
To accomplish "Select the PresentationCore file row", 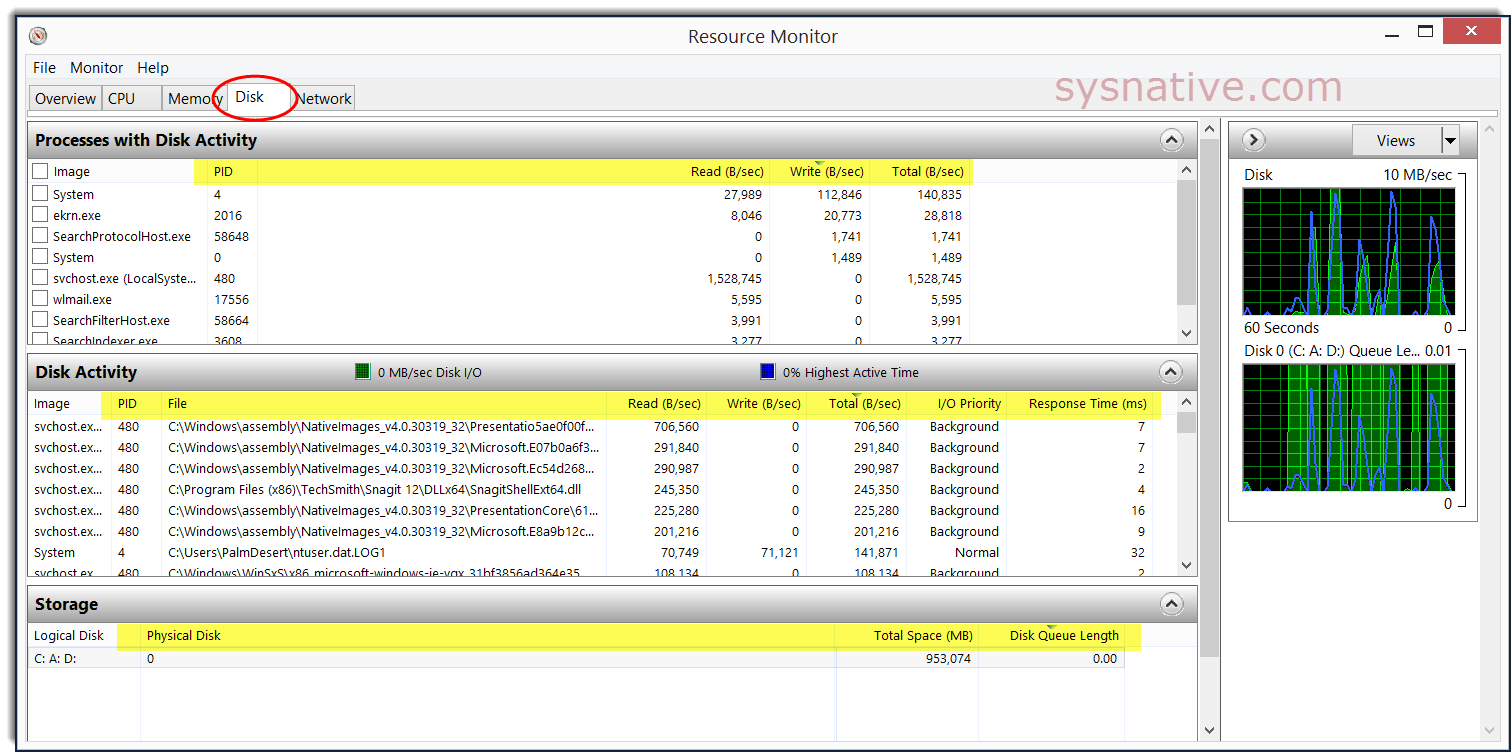I will 590,510.
